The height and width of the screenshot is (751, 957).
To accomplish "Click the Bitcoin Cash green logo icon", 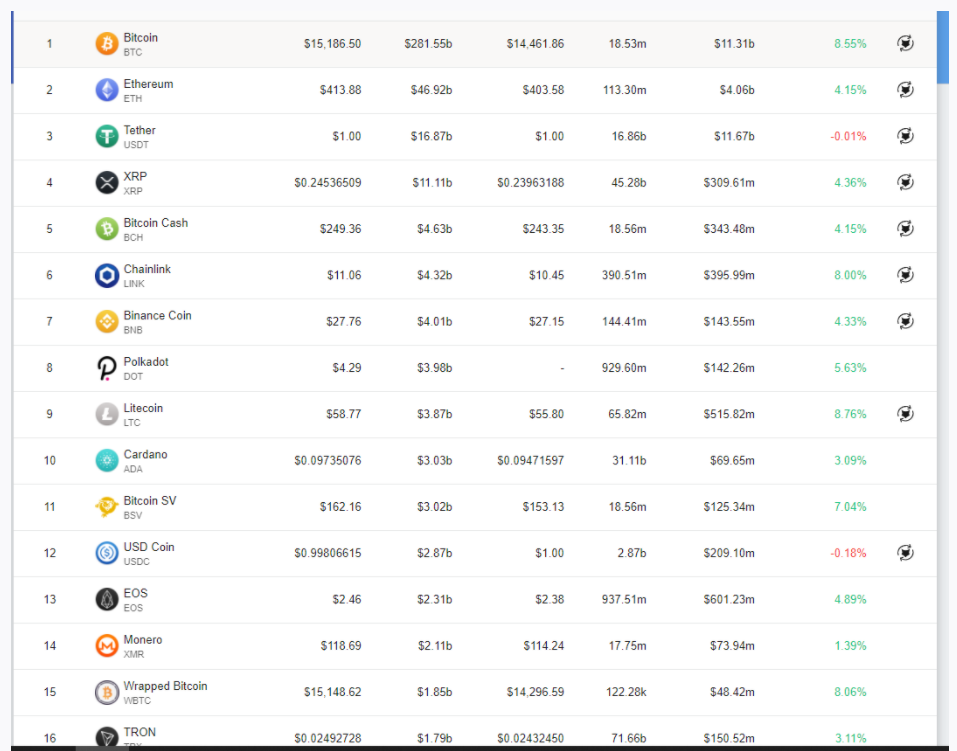I will click(x=107, y=229).
